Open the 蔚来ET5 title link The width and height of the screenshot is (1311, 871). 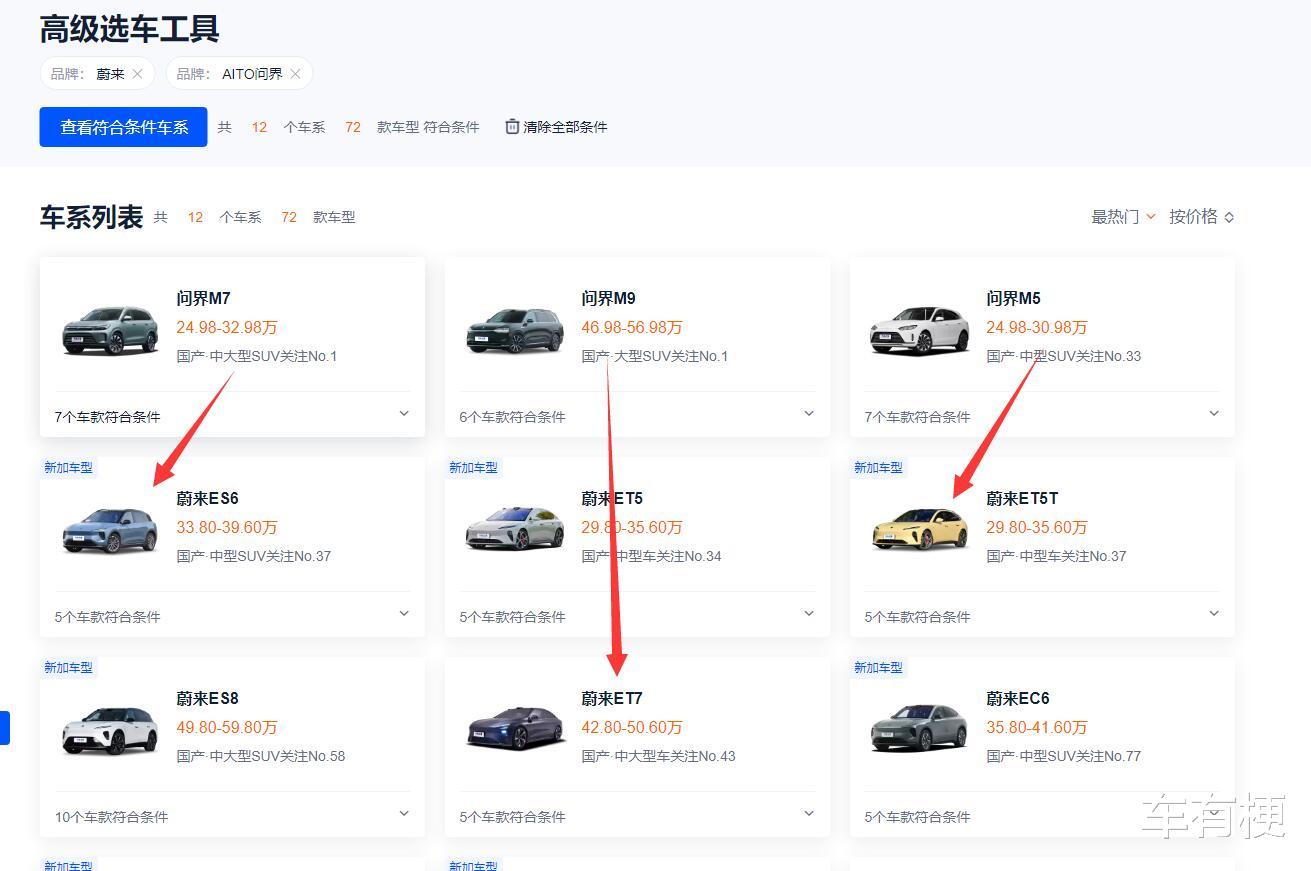[x=613, y=498]
